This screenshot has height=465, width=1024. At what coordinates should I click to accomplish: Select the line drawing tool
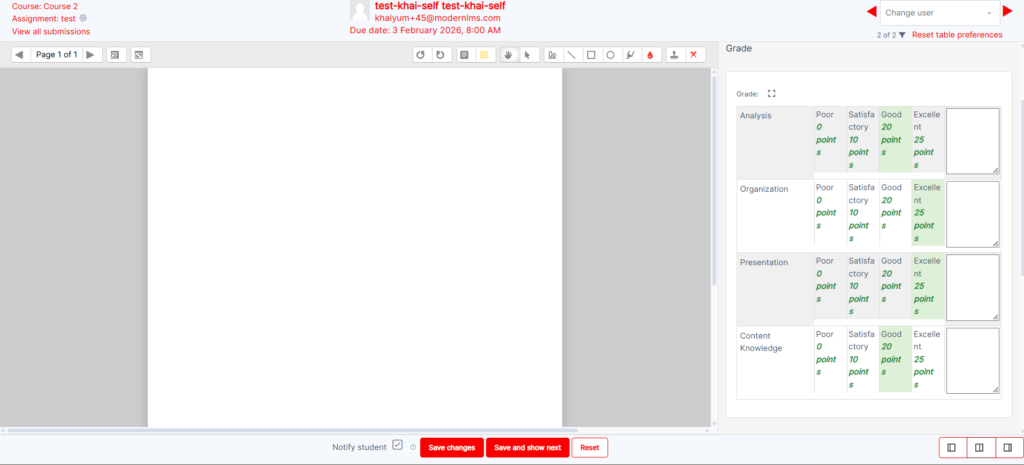tap(571, 56)
